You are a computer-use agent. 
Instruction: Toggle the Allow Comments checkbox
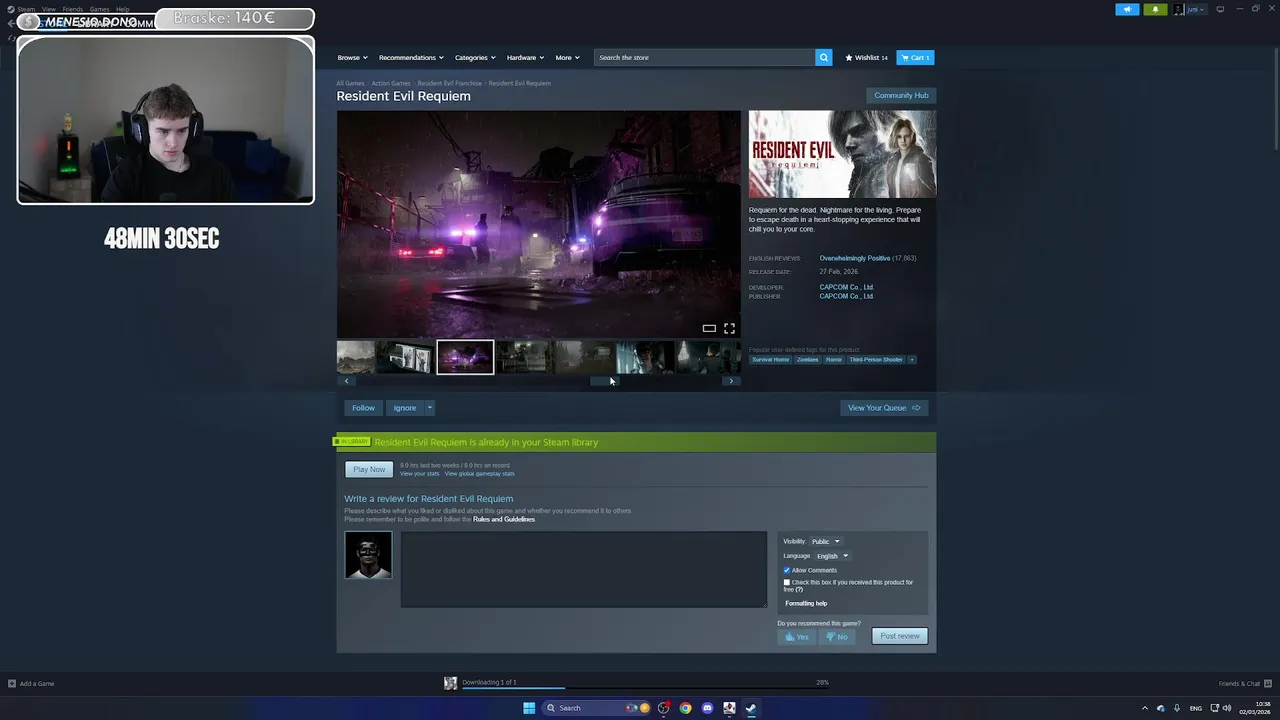click(787, 570)
